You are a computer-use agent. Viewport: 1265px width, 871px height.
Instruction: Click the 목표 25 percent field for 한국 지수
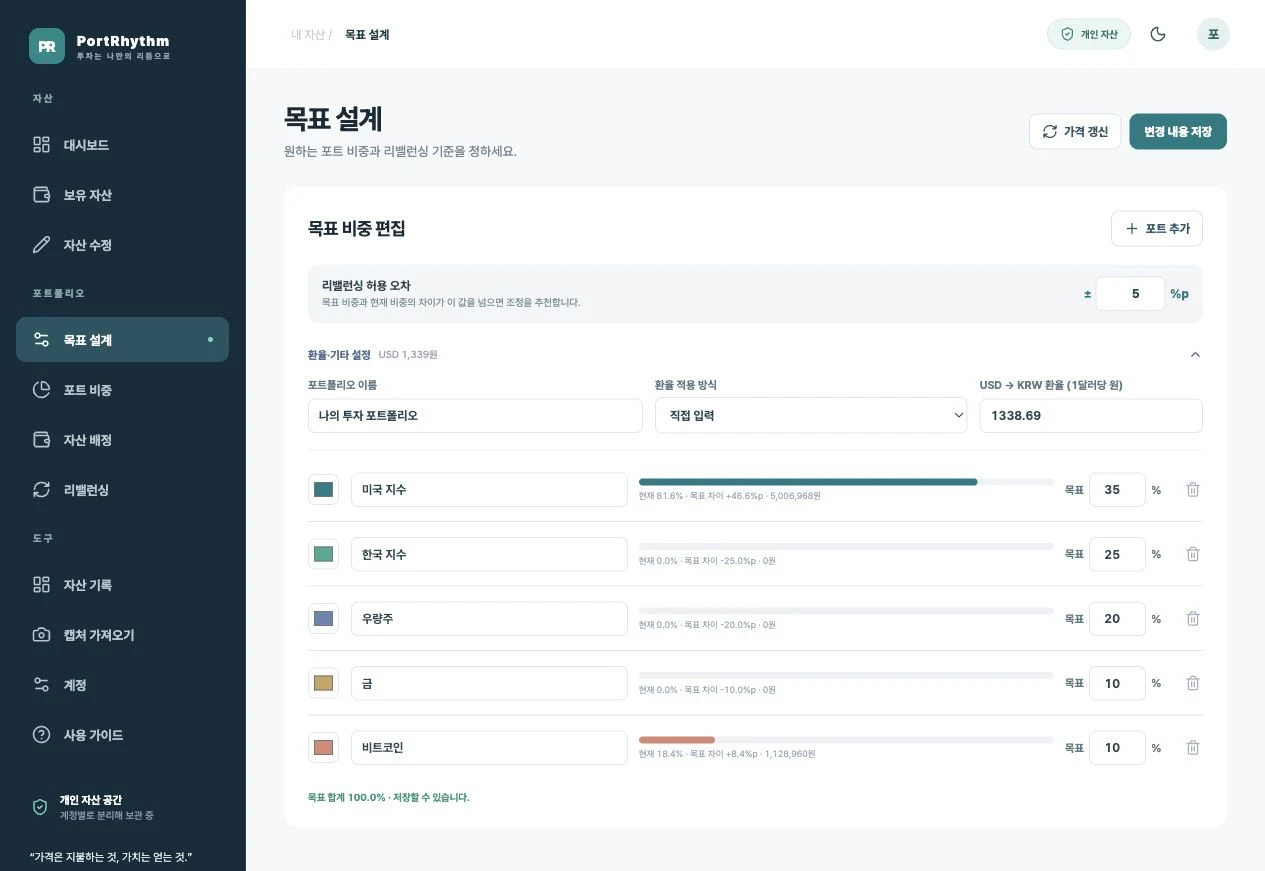[1117, 554]
